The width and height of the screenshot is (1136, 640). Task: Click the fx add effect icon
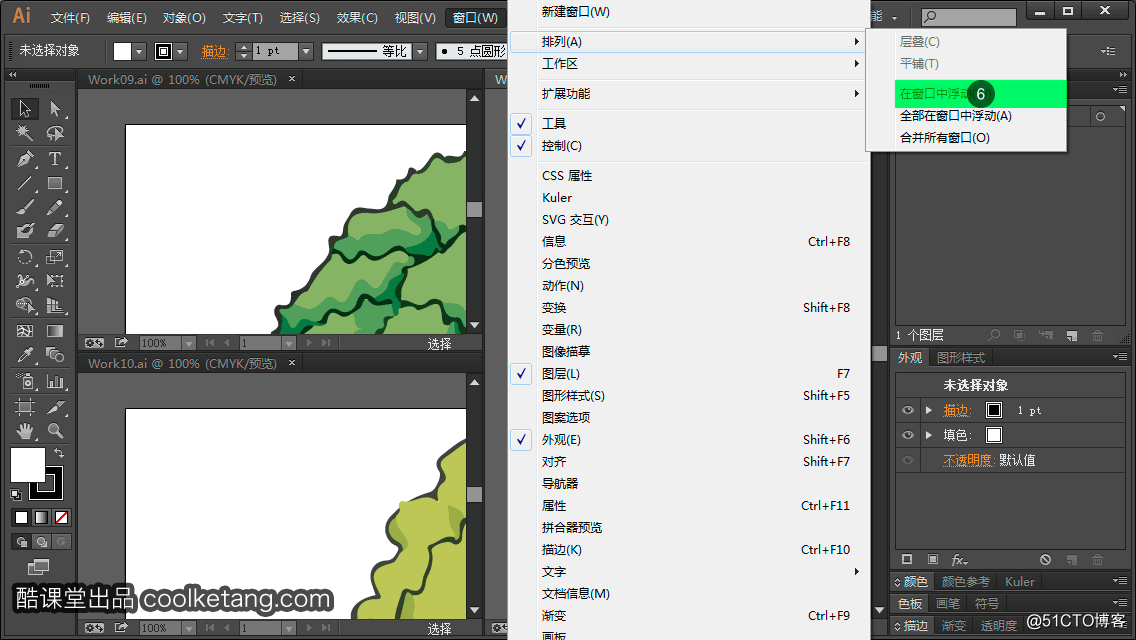(x=958, y=560)
